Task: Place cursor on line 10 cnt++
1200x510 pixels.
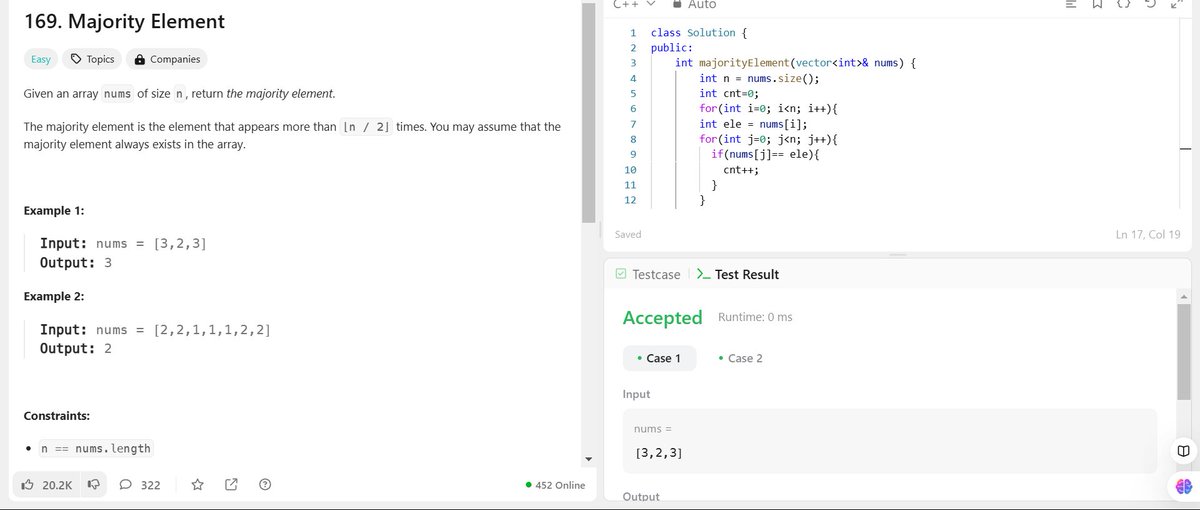Action: coord(741,170)
